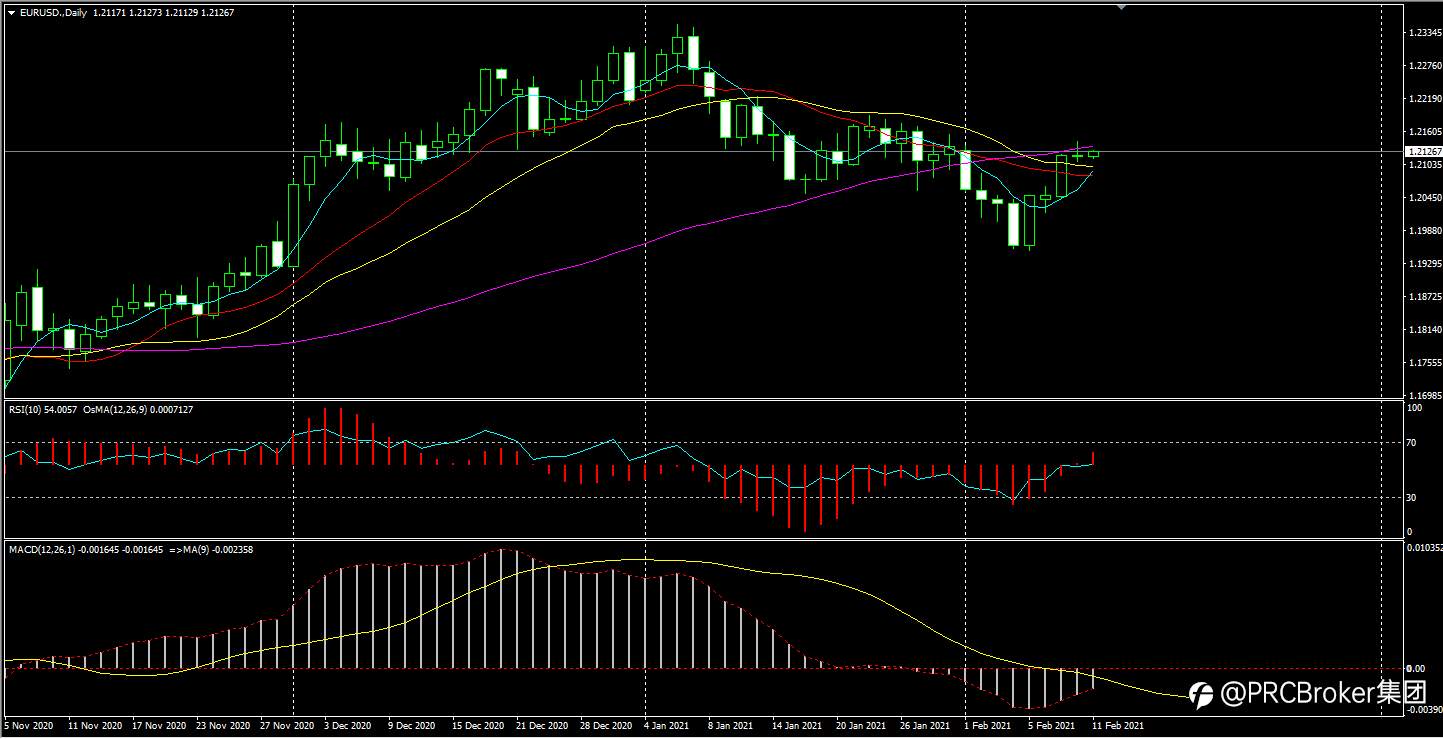Click the 27 Nov 2020 date label
This screenshot has height=739, width=1443.
pyautogui.click(x=287, y=725)
